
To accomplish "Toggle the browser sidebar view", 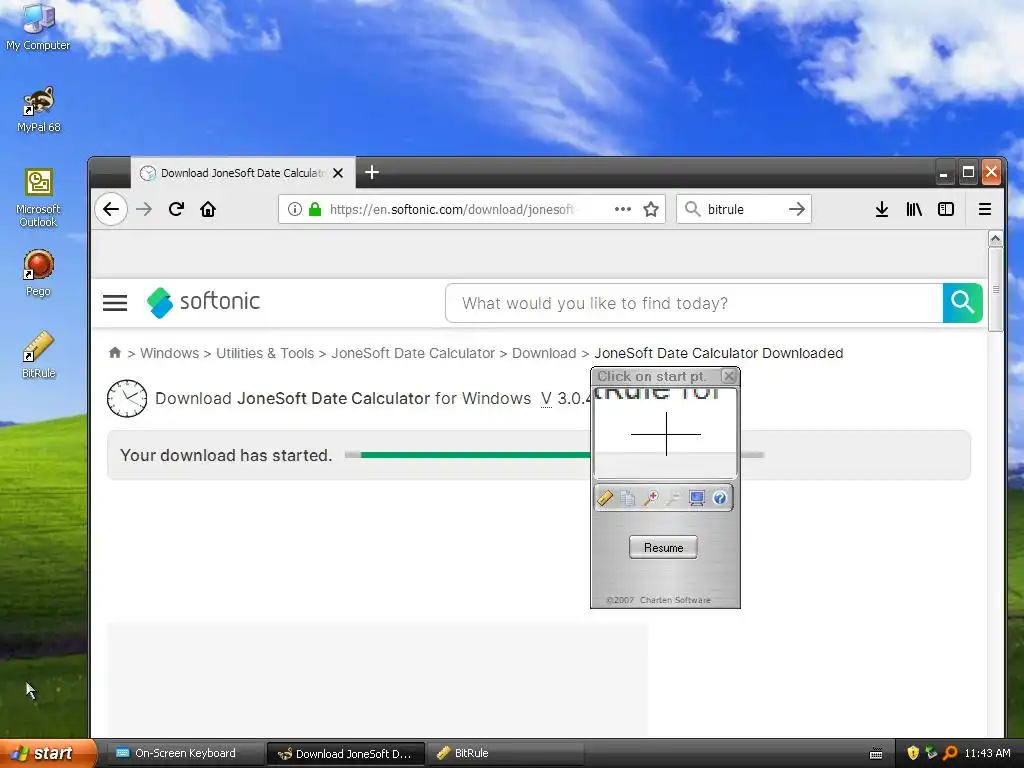I will pyautogui.click(x=946, y=209).
